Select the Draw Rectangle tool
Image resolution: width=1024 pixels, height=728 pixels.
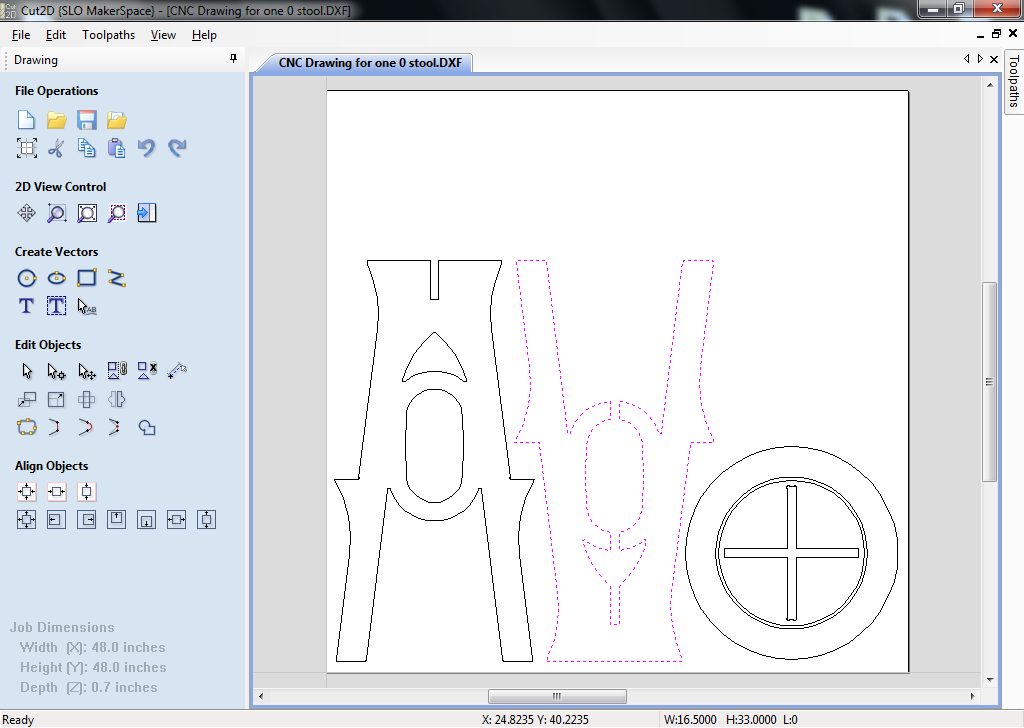click(87, 278)
